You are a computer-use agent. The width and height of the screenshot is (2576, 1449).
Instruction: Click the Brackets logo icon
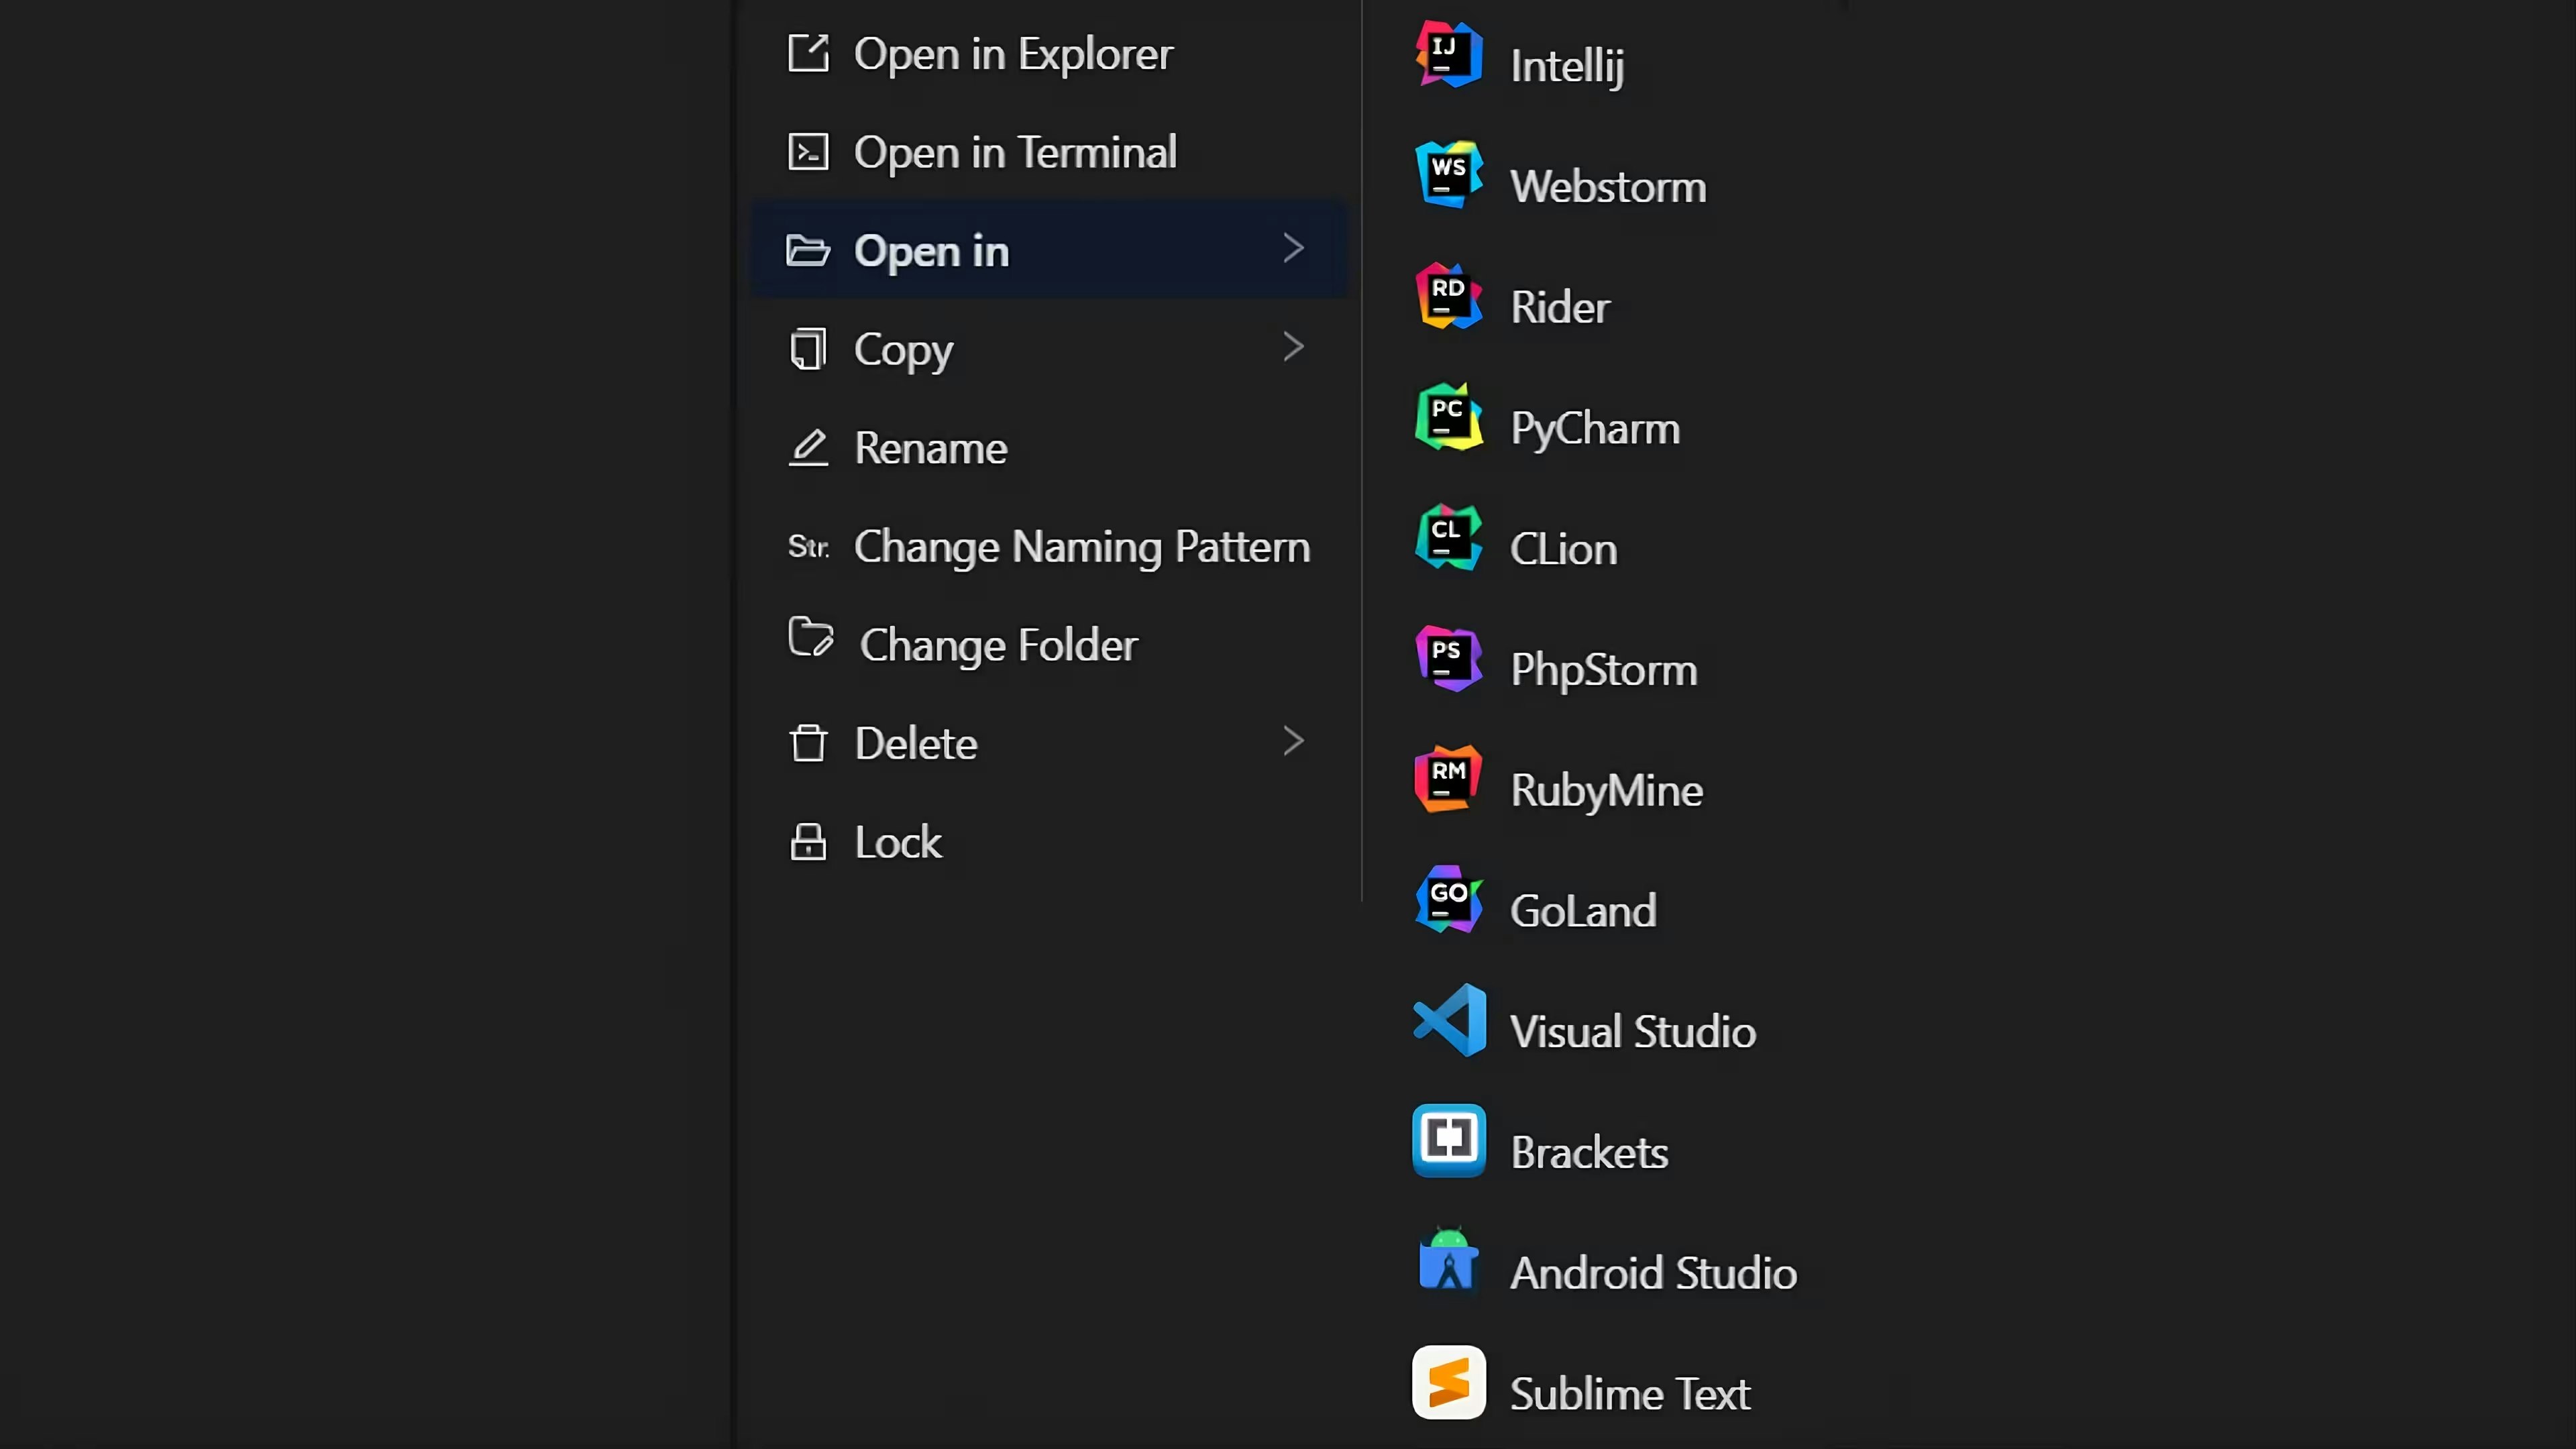coord(1449,1141)
